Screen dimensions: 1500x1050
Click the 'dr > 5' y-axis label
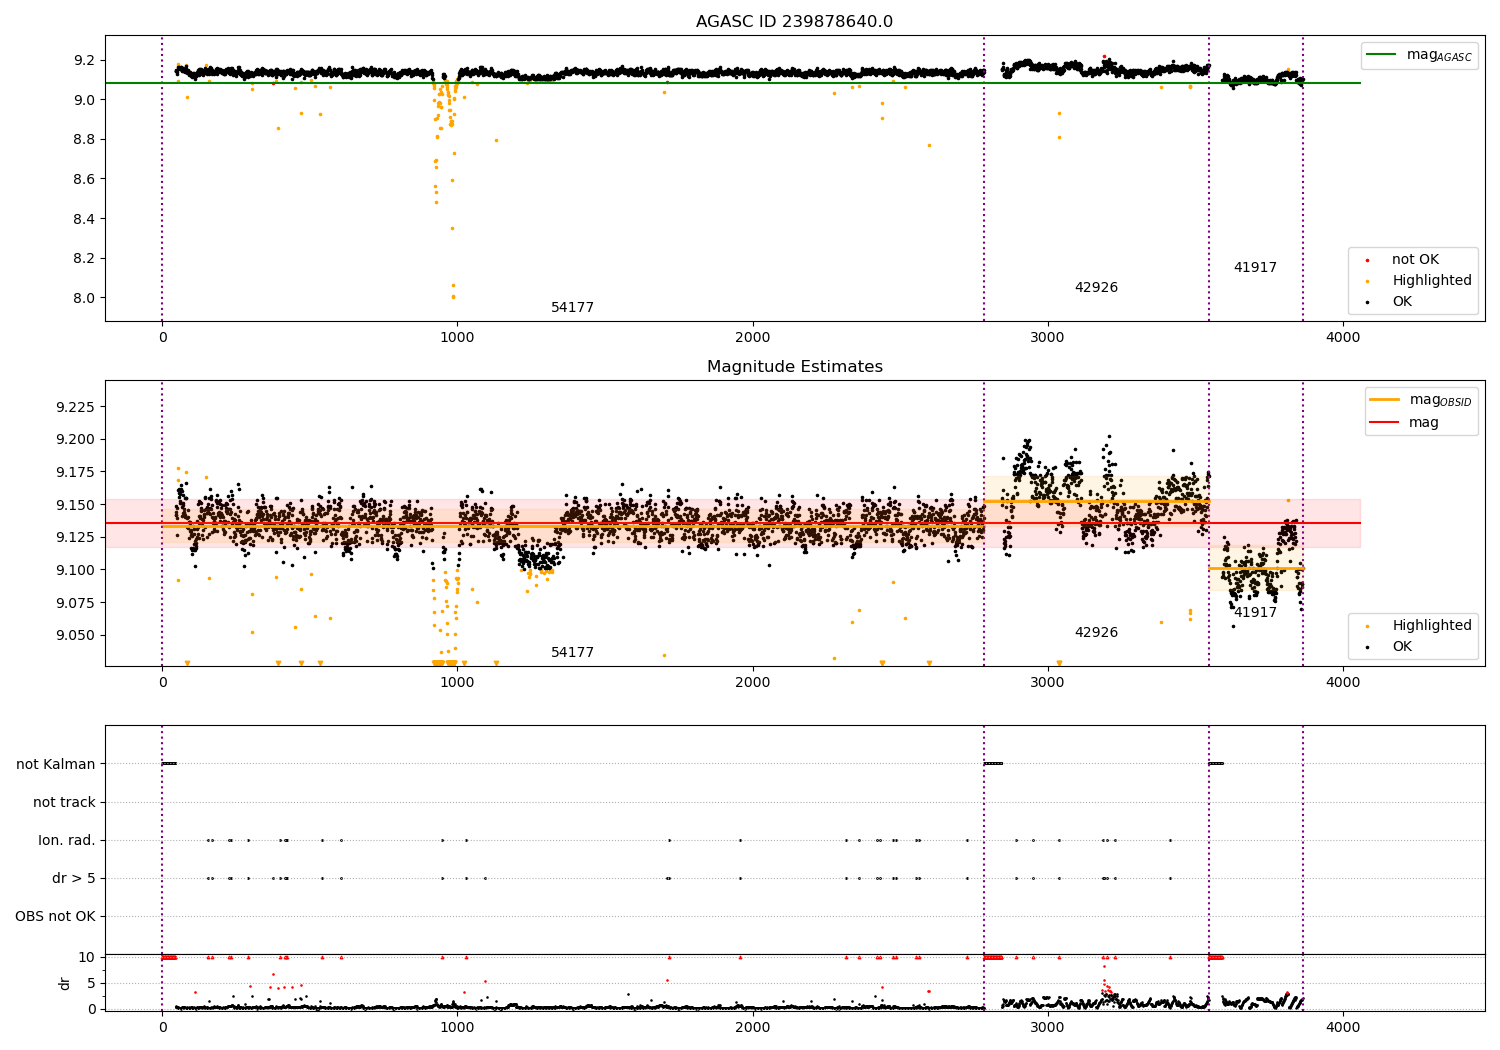[74, 878]
